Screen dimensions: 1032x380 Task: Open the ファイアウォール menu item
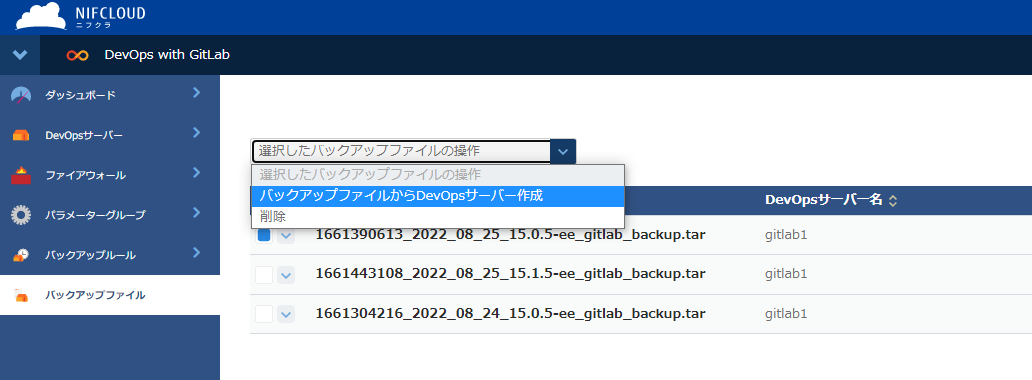(110, 175)
